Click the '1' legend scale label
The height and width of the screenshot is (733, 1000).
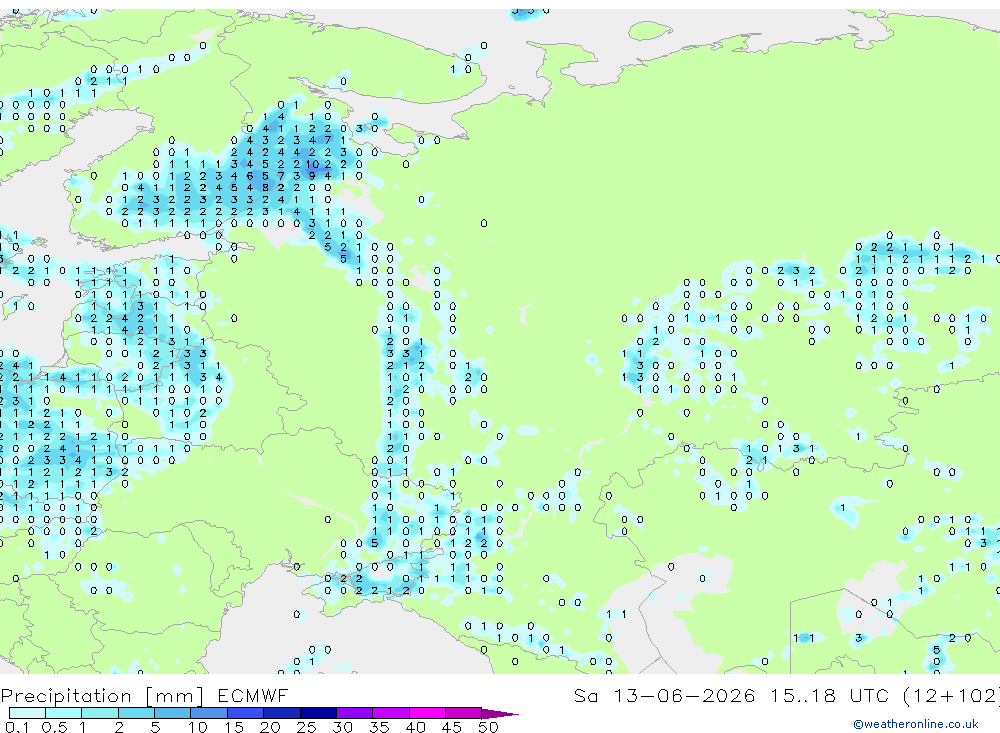82,727
